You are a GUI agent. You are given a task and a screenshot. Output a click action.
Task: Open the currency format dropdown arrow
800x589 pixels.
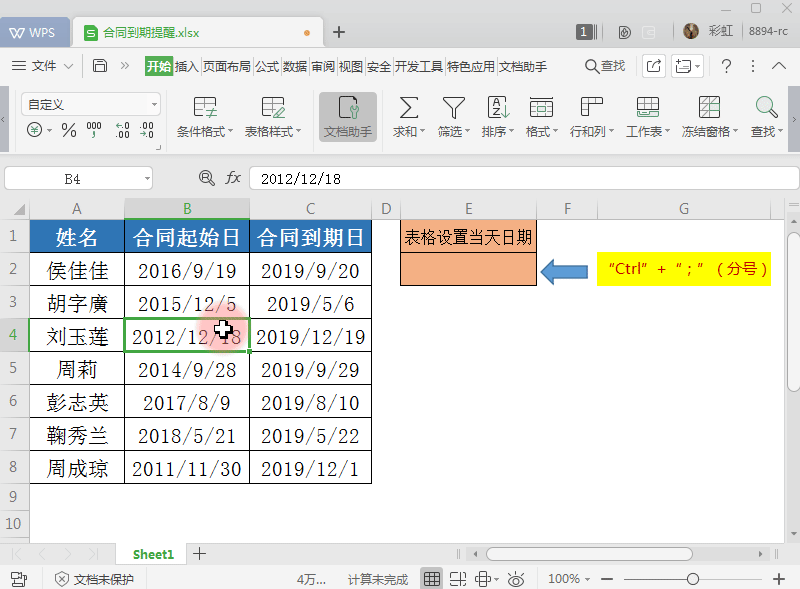(49, 131)
